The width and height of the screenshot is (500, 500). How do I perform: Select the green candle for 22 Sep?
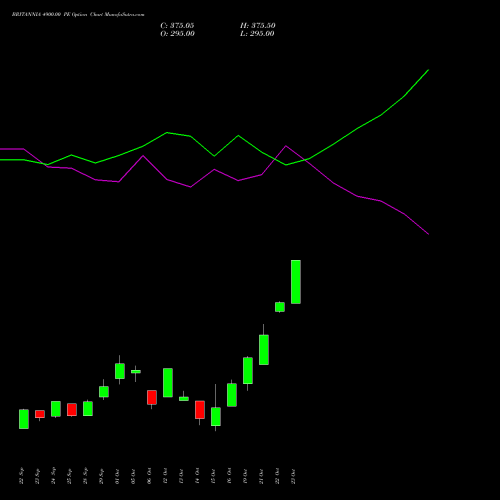tap(24, 419)
